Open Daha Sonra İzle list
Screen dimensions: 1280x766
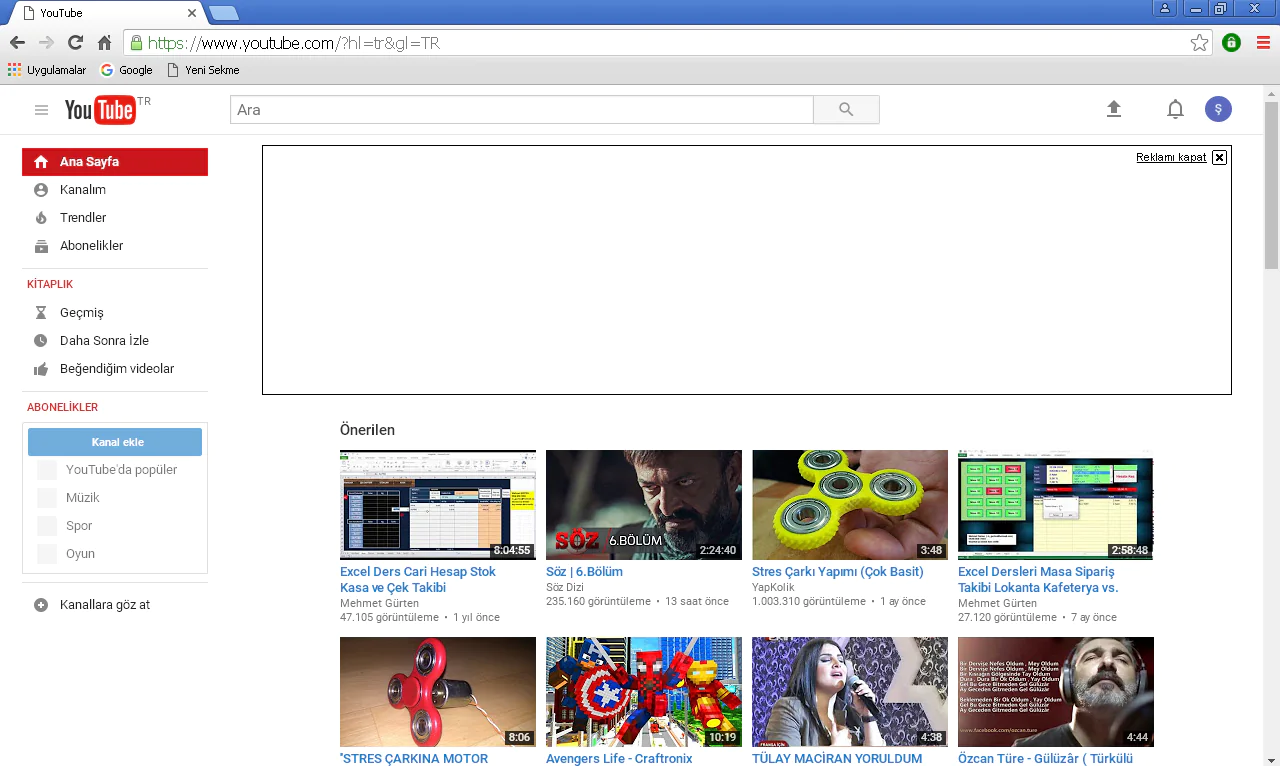click(x=104, y=341)
